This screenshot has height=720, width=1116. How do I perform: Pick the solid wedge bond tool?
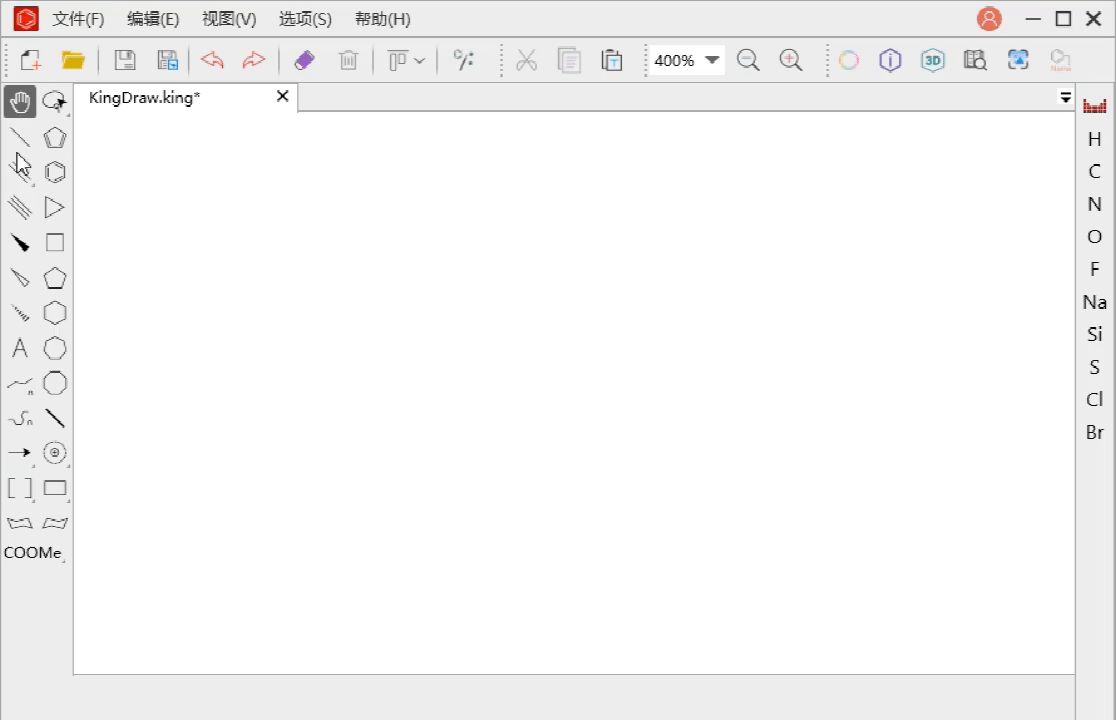click(20, 243)
